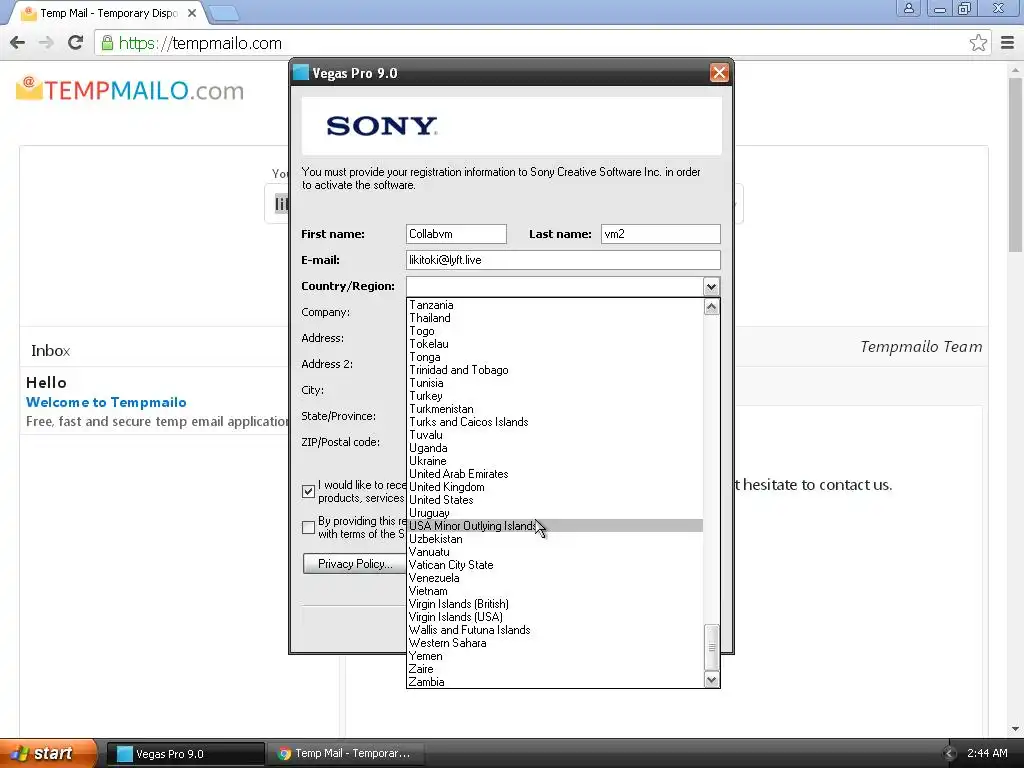
Task: Select United Arab Emirates
Action: (554, 474)
